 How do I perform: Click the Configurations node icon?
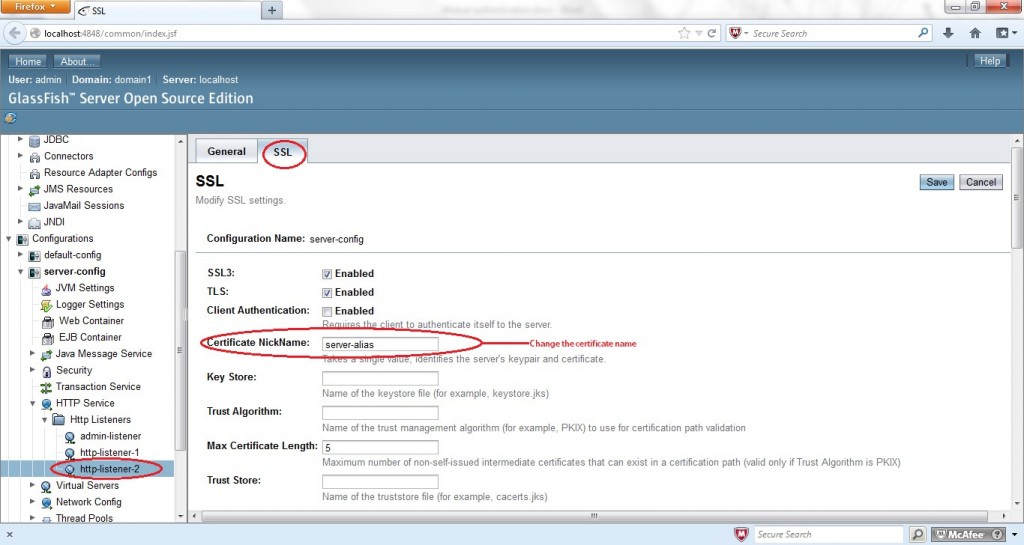coord(23,239)
